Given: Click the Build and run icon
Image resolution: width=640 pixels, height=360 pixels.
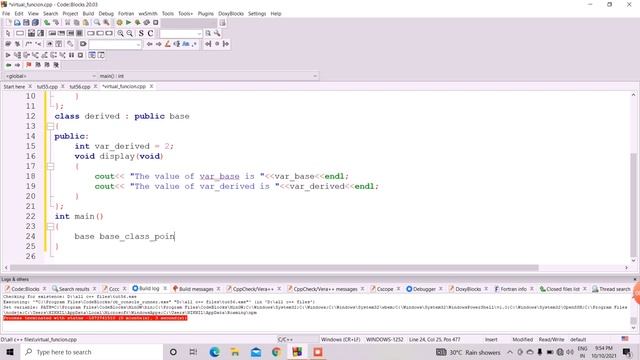Looking at the screenshot, I should pyautogui.click(x=138, y=23).
